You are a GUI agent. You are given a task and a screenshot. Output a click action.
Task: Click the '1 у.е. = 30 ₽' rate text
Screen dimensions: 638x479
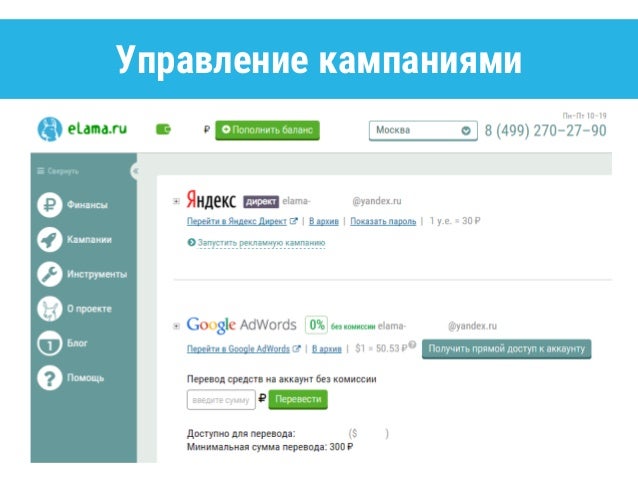pyautogui.click(x=455, y=221)
